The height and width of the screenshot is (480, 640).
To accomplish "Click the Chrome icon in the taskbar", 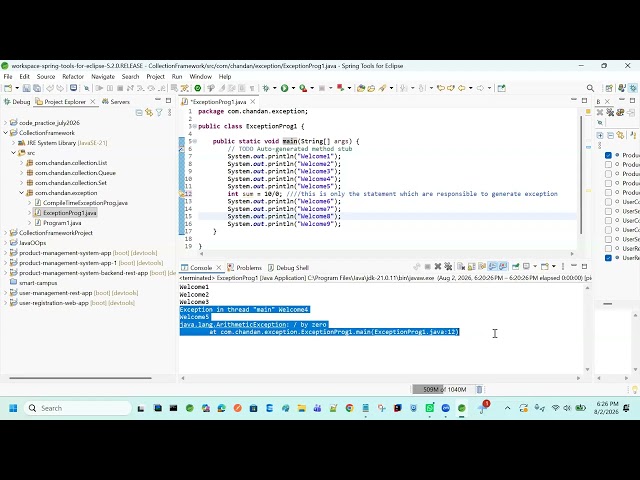I will point(349,408).
